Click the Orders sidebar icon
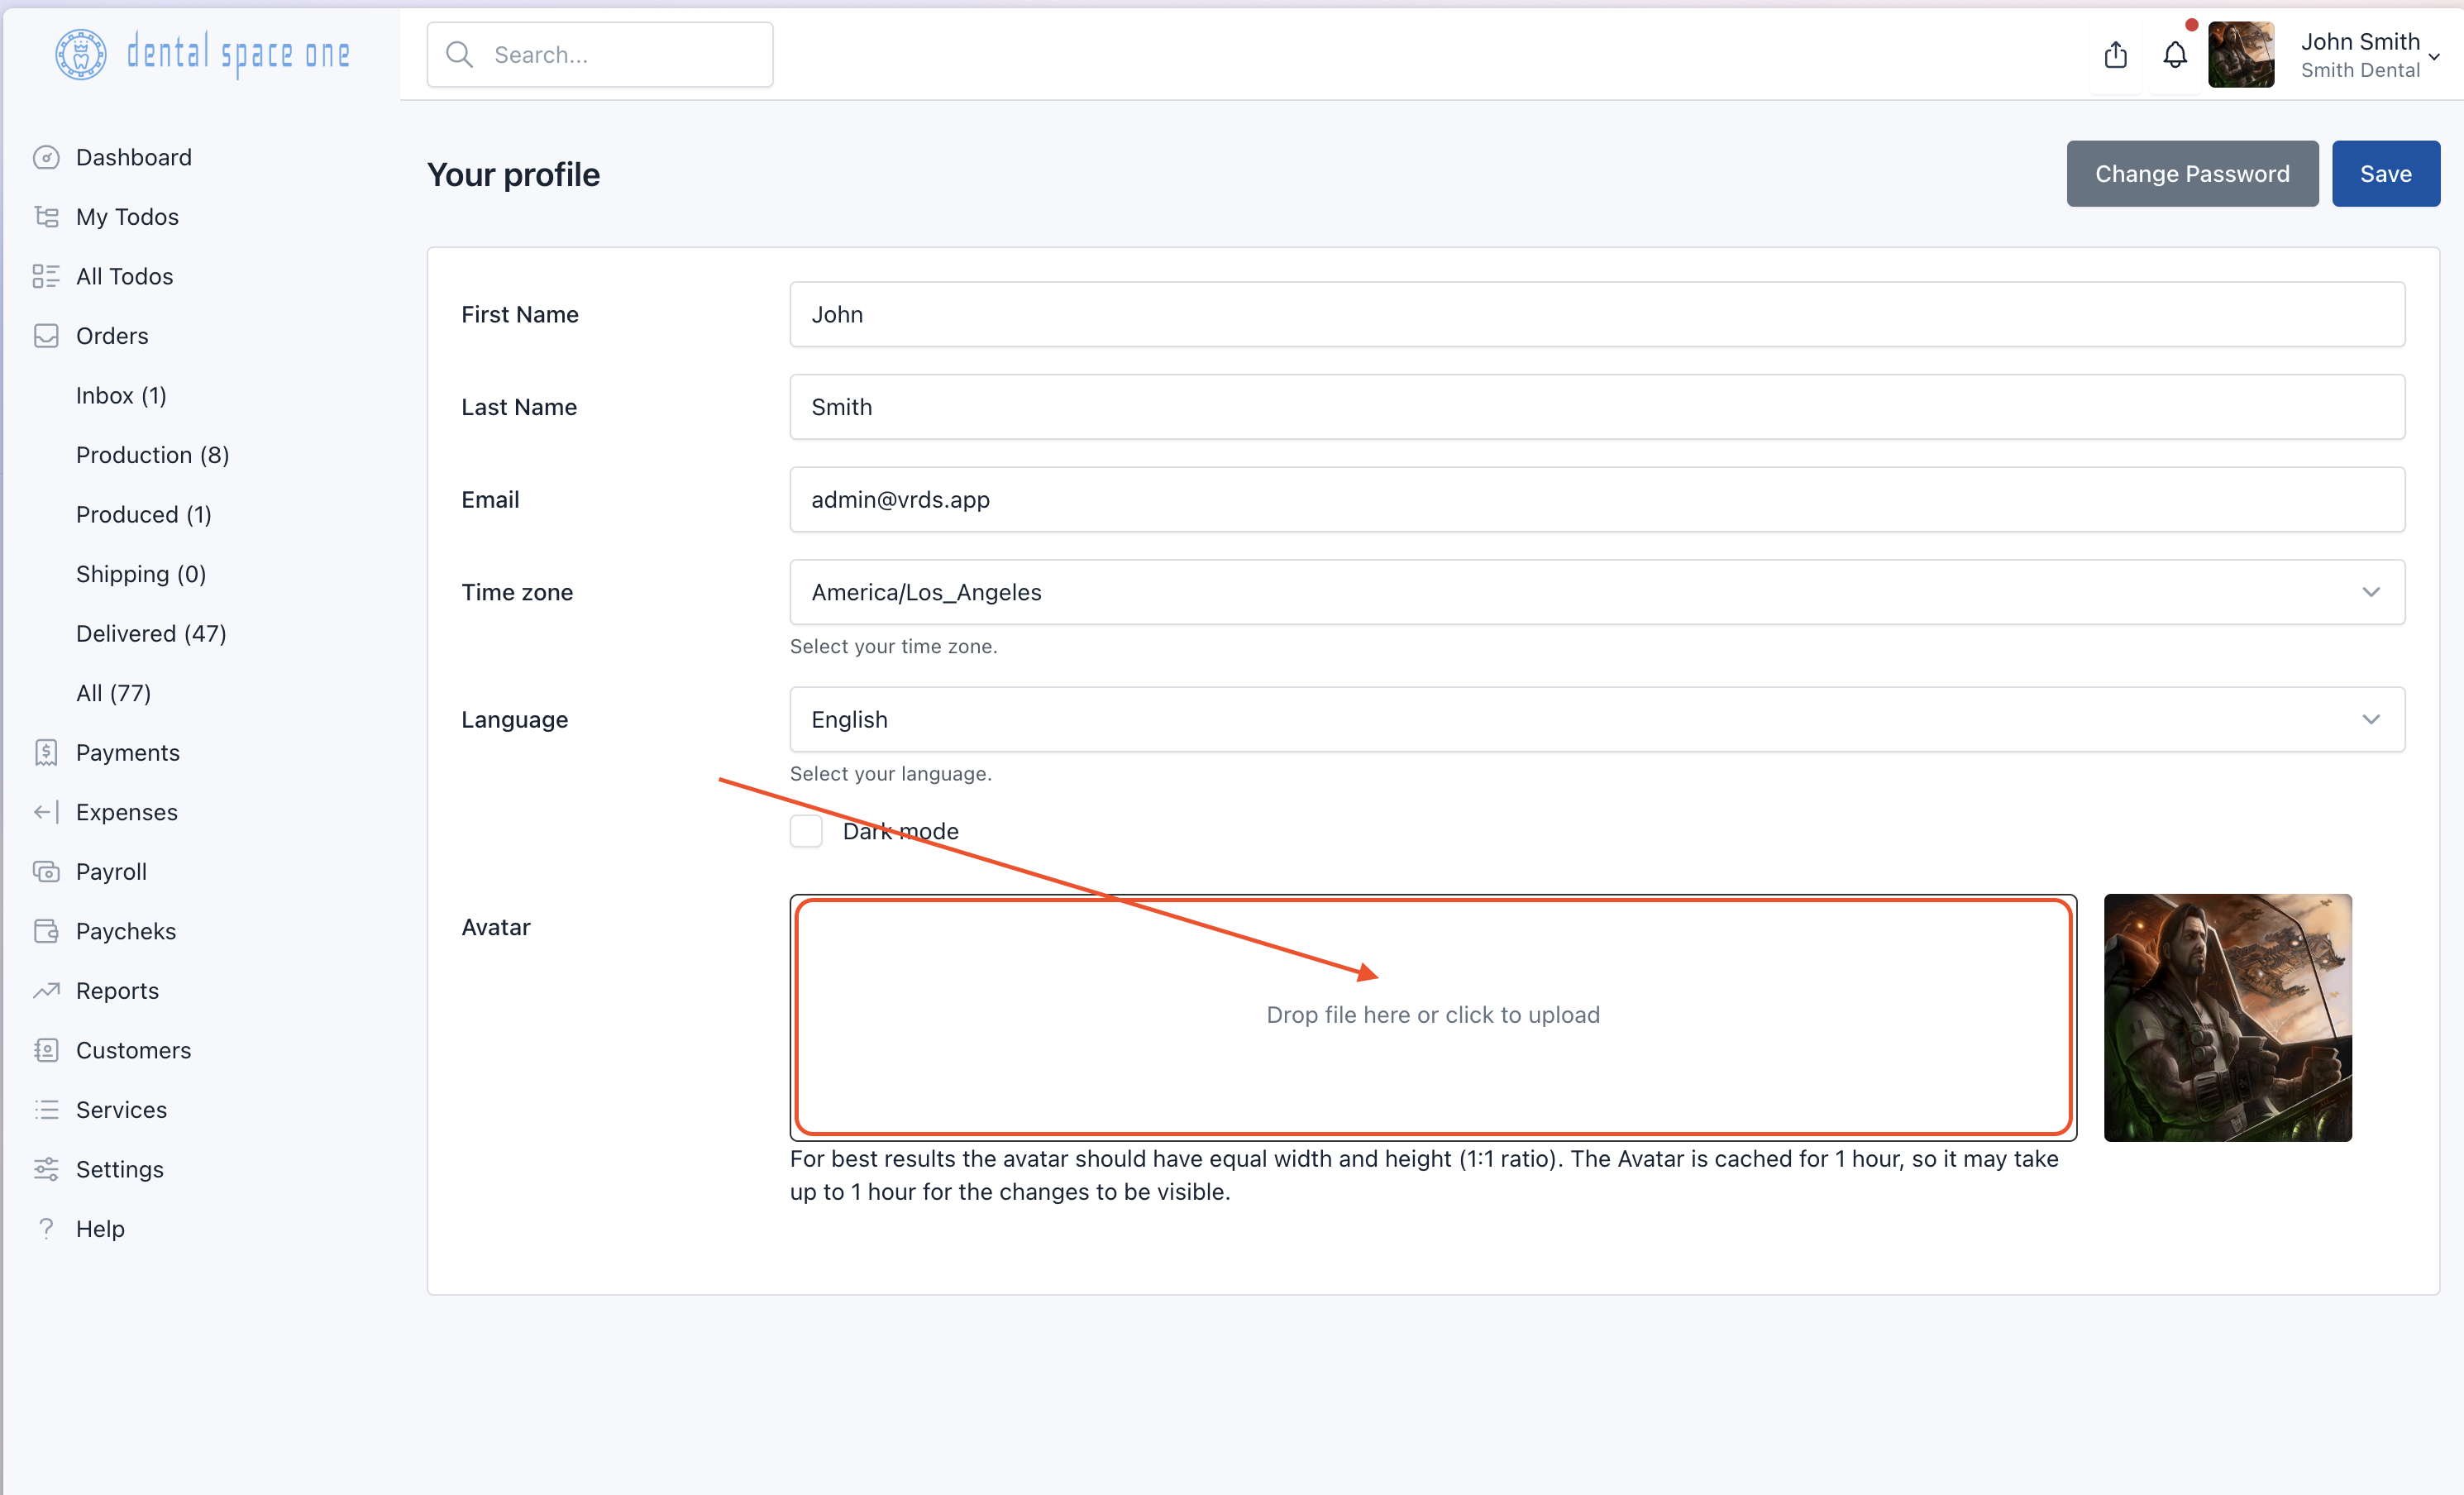This screenshot has height=1495, width=2464. (45, 335)
